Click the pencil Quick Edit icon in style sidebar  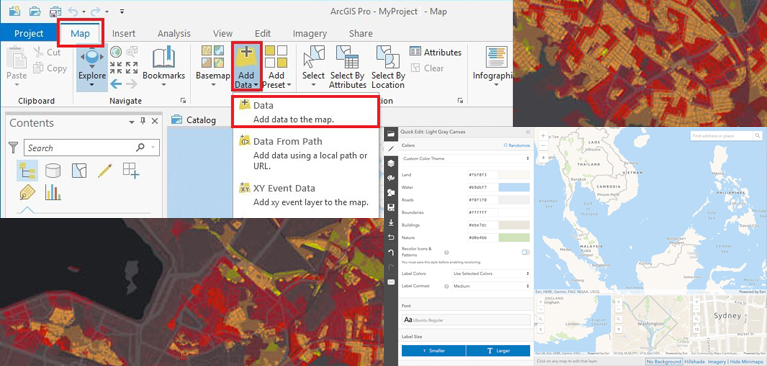391,148
